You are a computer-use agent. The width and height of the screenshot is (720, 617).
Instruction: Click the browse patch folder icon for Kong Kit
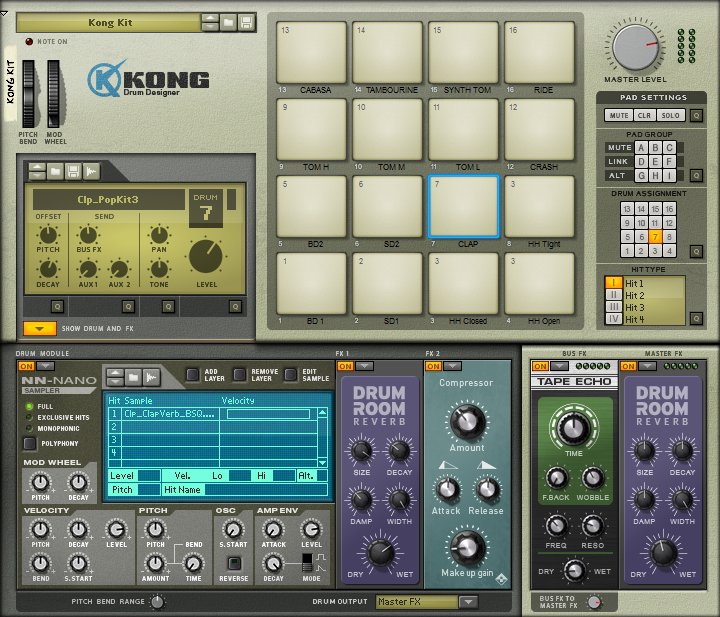[x=228, y=21]
